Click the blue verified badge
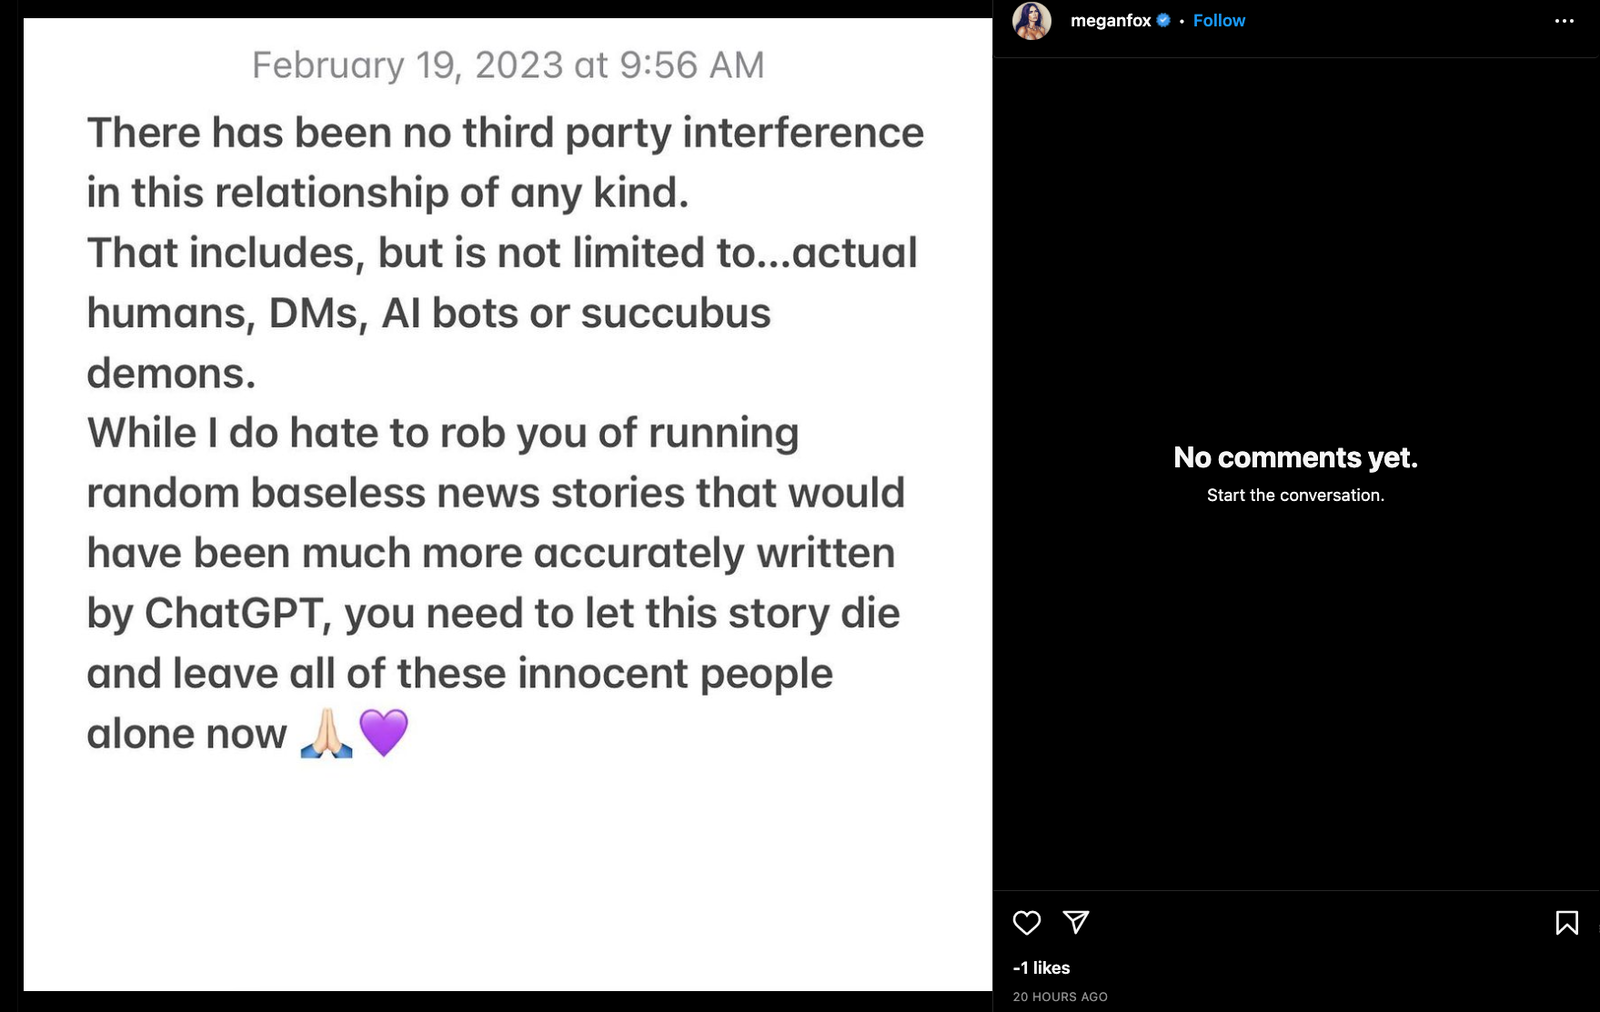The width and height of the screenshot is (1600, 1012). (x=1163, y=20)
